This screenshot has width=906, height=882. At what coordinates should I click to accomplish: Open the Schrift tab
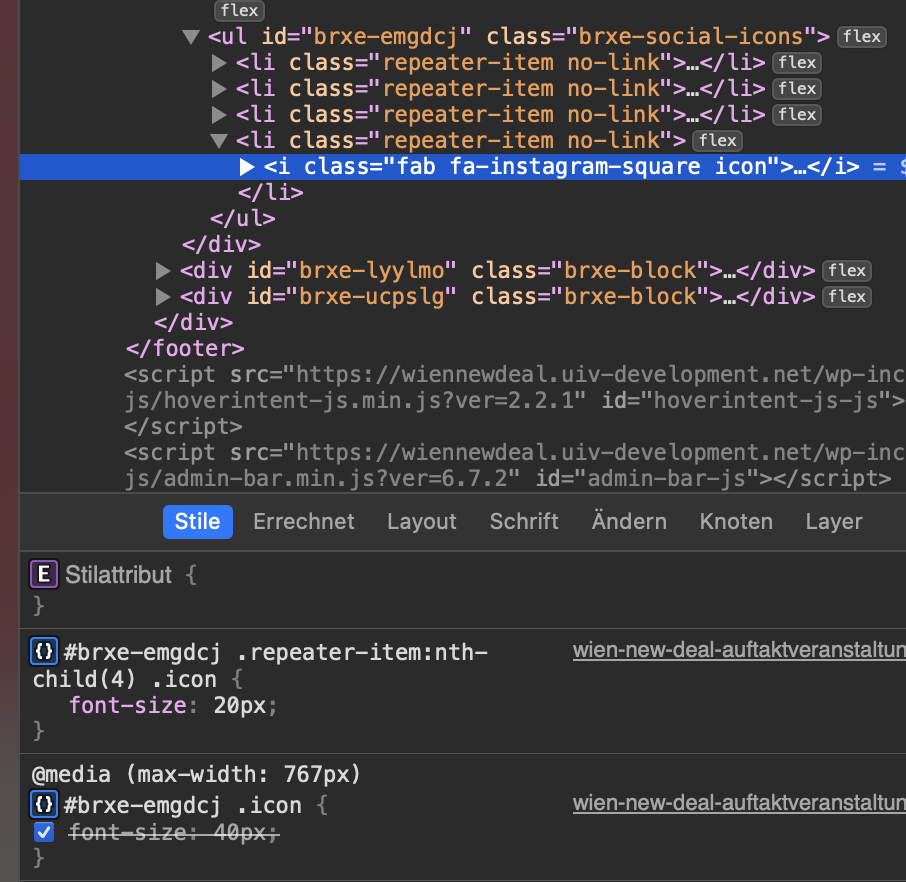tap(524, 522)
